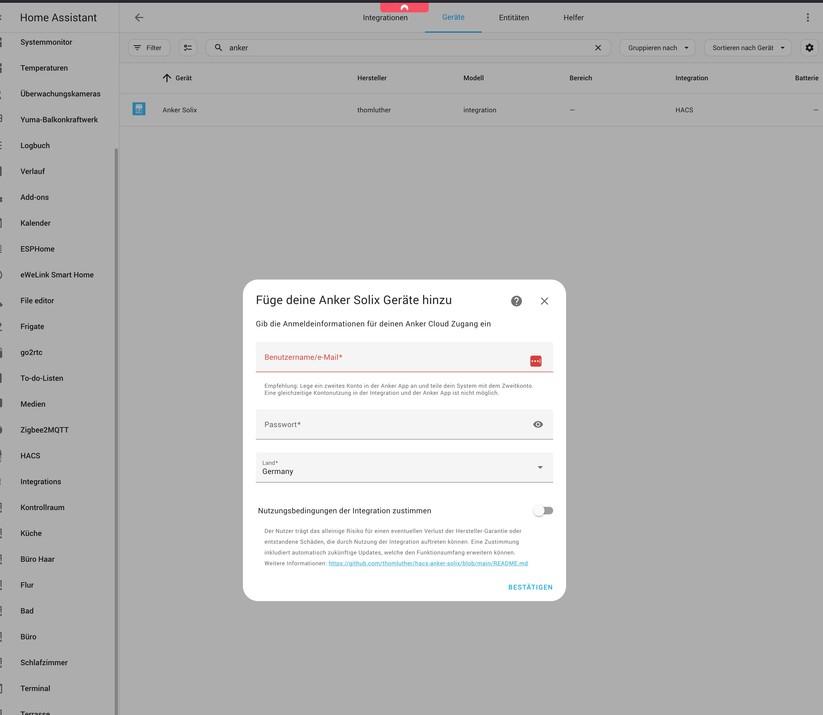
Task: Click the thomluther manufacturer cell
Action: pyautogui.click(x=374, y=110)
